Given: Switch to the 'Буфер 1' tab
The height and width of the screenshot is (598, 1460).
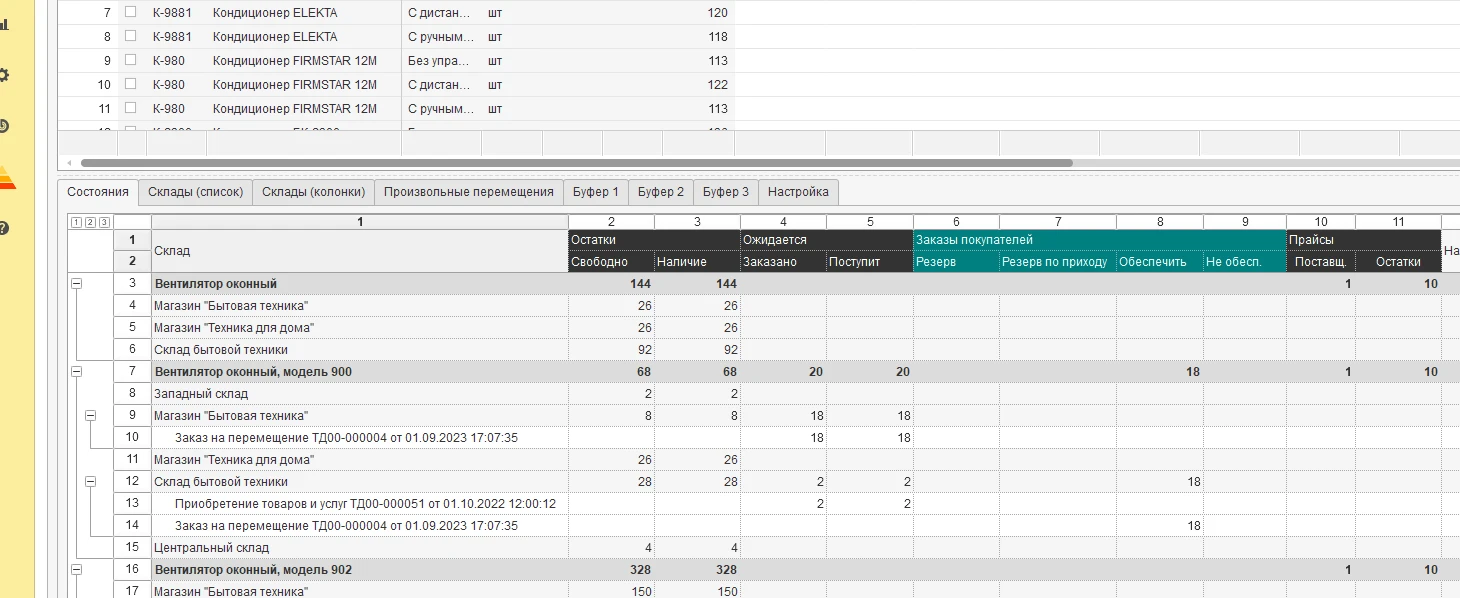Looking at the screenshot, I should pos(596,192).
